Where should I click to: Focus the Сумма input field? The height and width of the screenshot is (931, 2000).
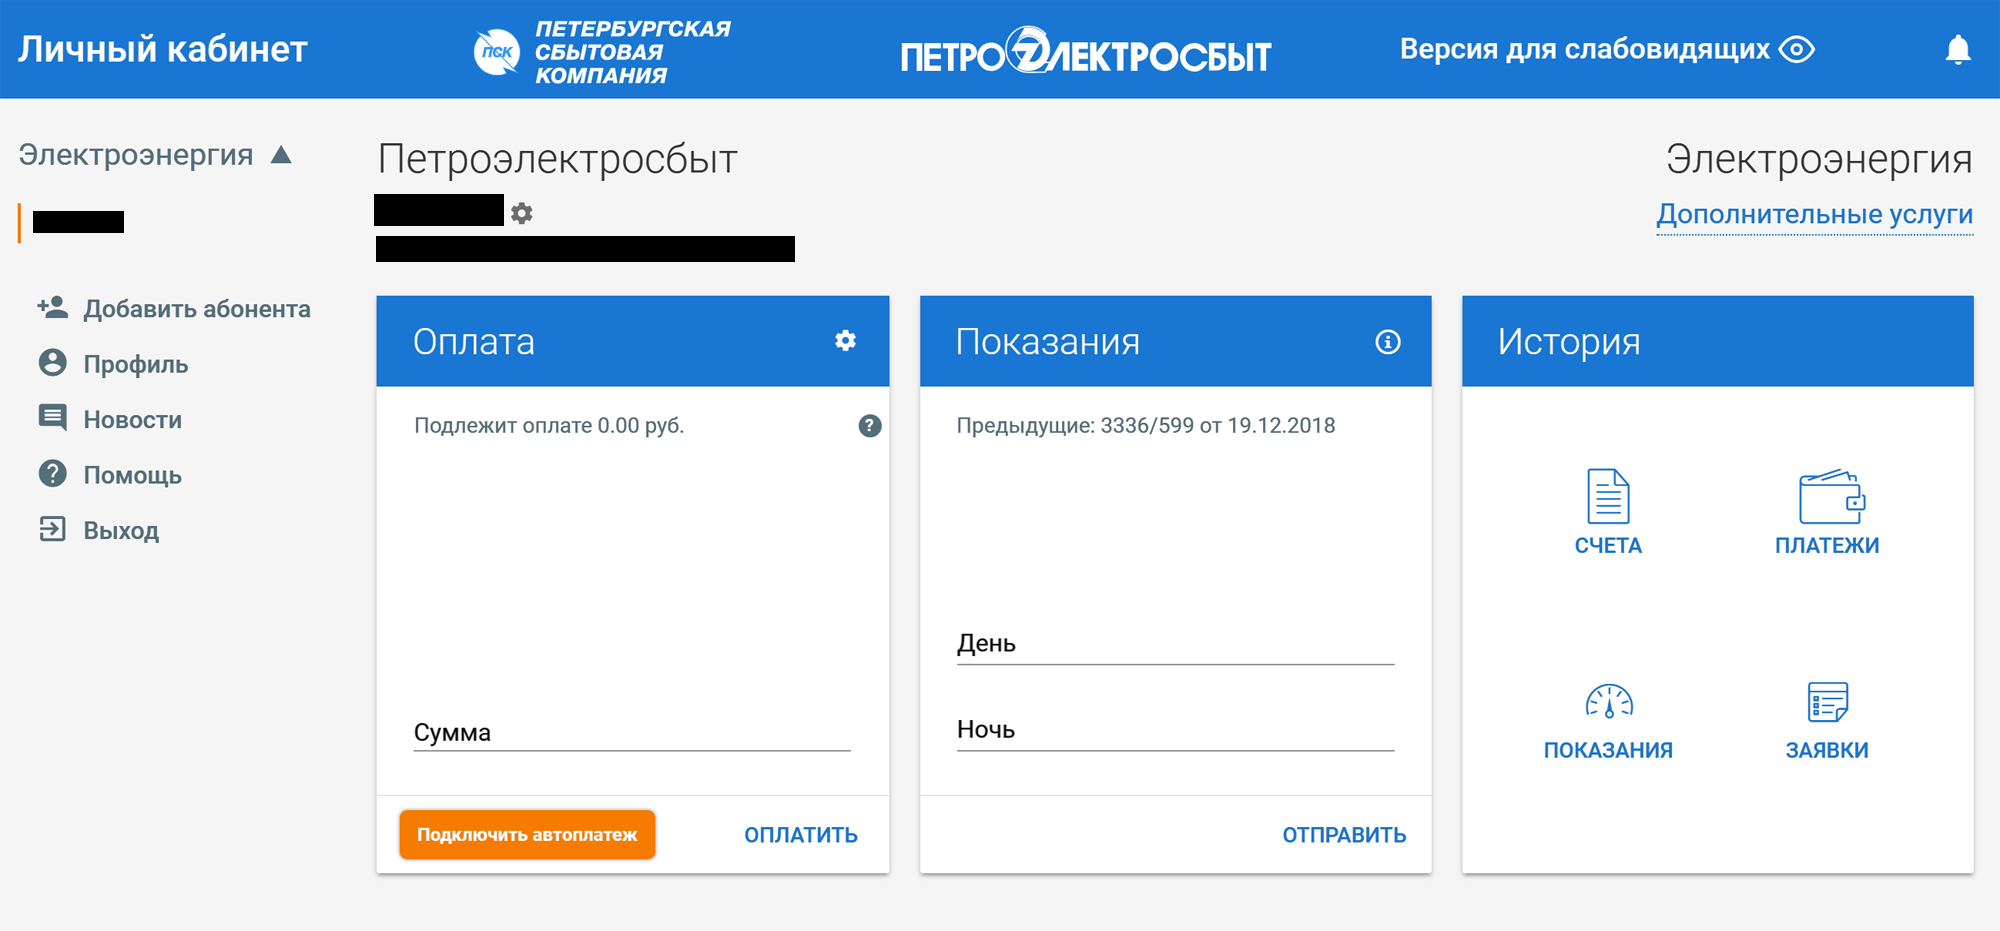(x=632, y=733)
